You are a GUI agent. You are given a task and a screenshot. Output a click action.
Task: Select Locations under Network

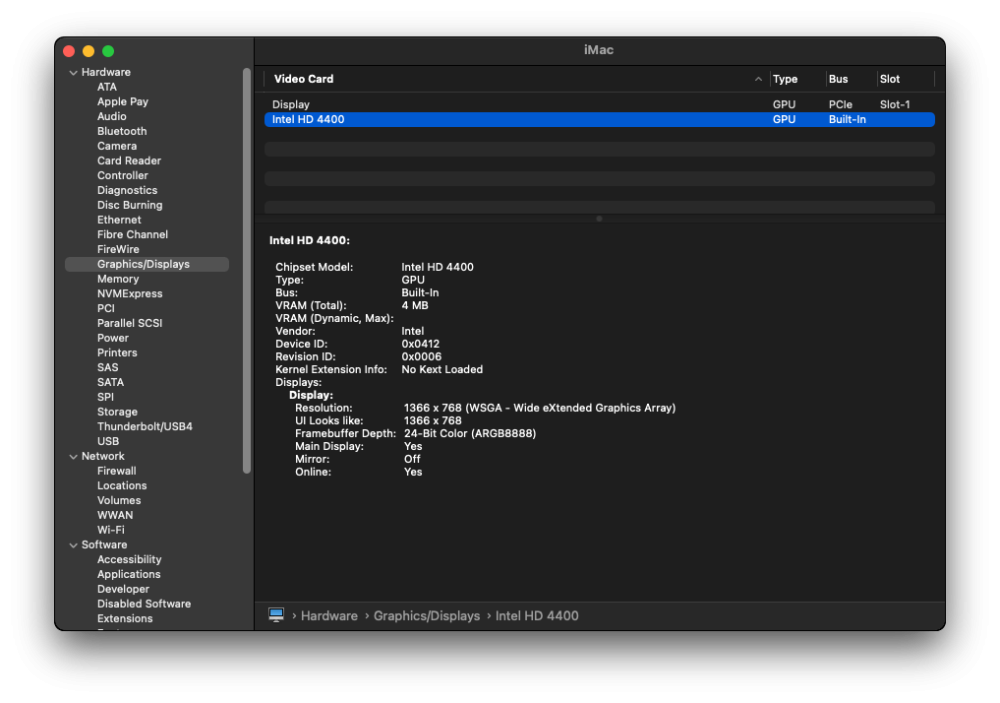[122, 485]
